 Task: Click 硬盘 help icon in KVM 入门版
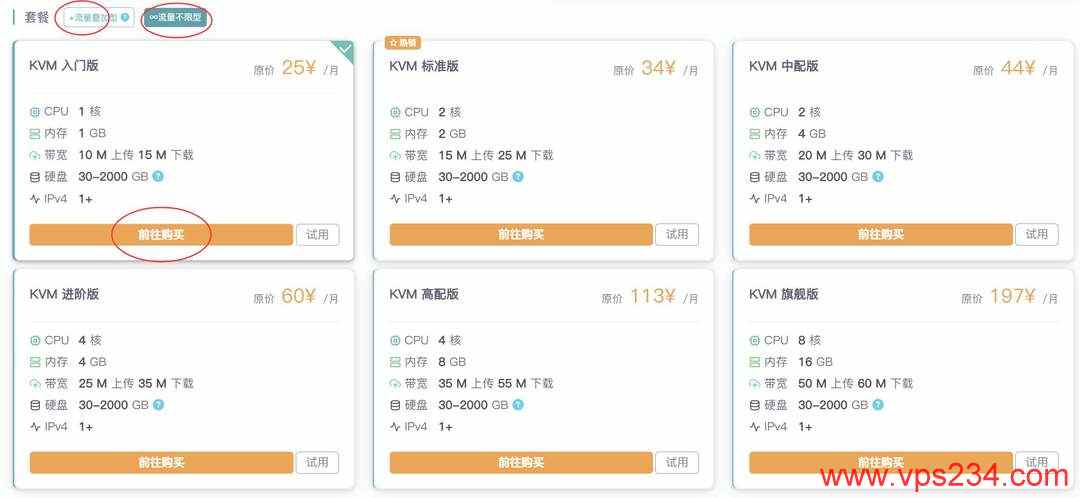tap(158, 177)
